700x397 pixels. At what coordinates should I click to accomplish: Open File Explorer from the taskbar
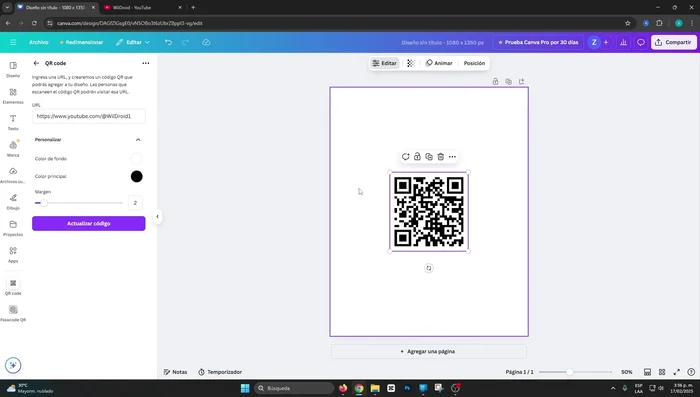pyautogui.click(x=375, y=388)
